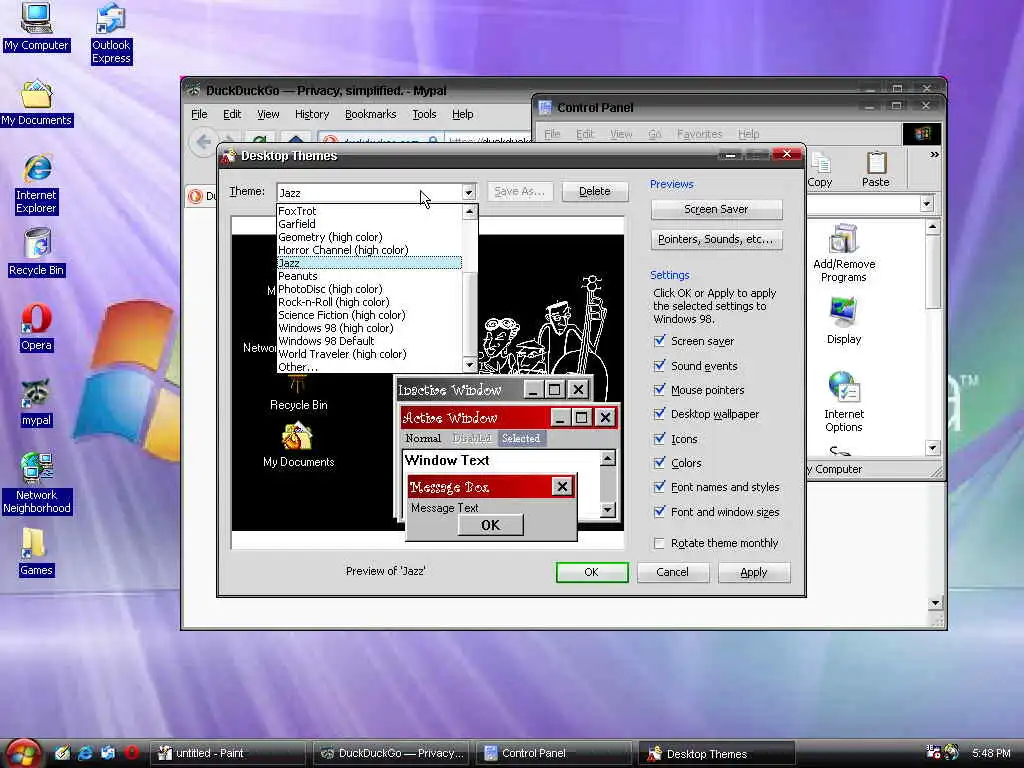Screen dimensions: 1024x768
Task: Click Recycle Bin icon in theme preview
Action: (x=298, y=393)
